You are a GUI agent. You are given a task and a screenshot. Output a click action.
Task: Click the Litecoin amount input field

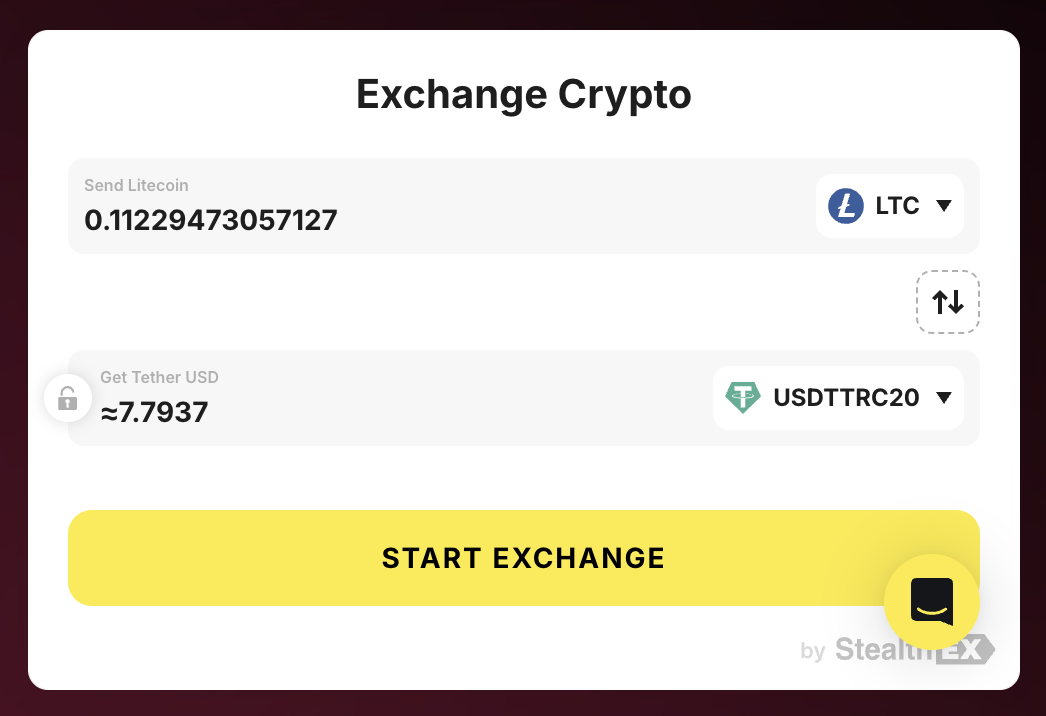(211, 220)
